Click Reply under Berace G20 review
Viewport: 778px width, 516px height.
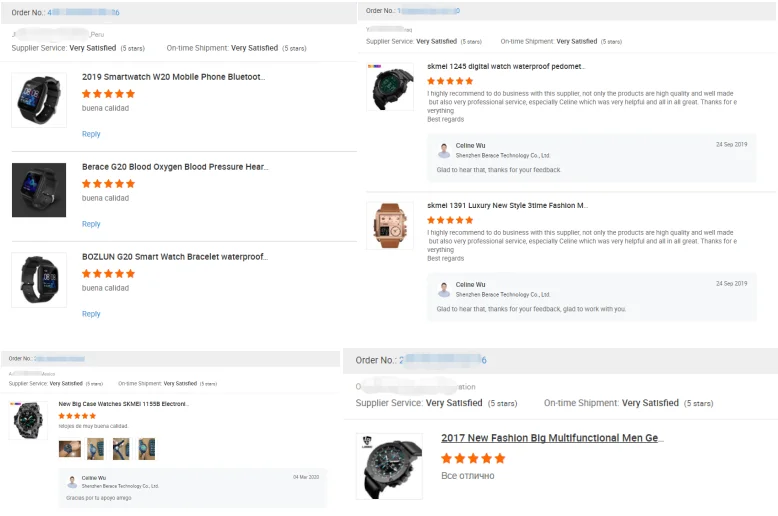[x=91, y=224]
